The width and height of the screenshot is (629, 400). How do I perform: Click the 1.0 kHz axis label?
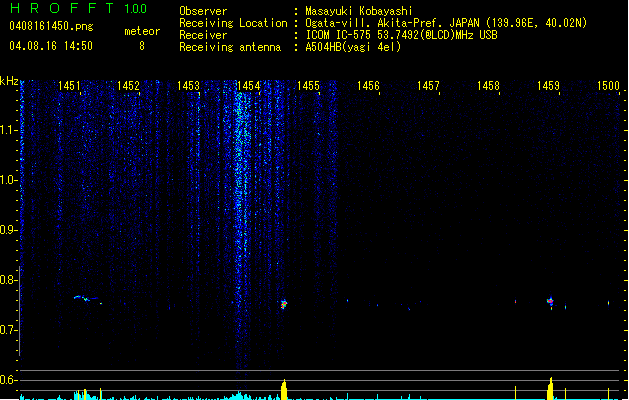tap(8, 180)
